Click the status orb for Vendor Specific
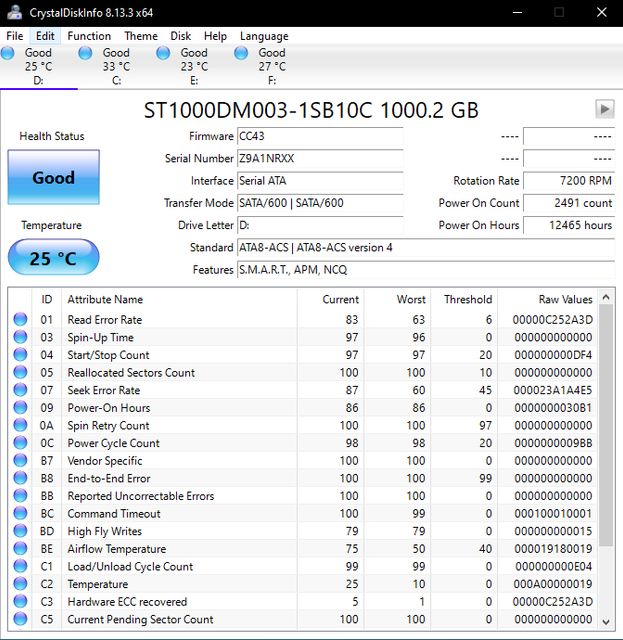This screenshot has height=640, width=623. 20,460
